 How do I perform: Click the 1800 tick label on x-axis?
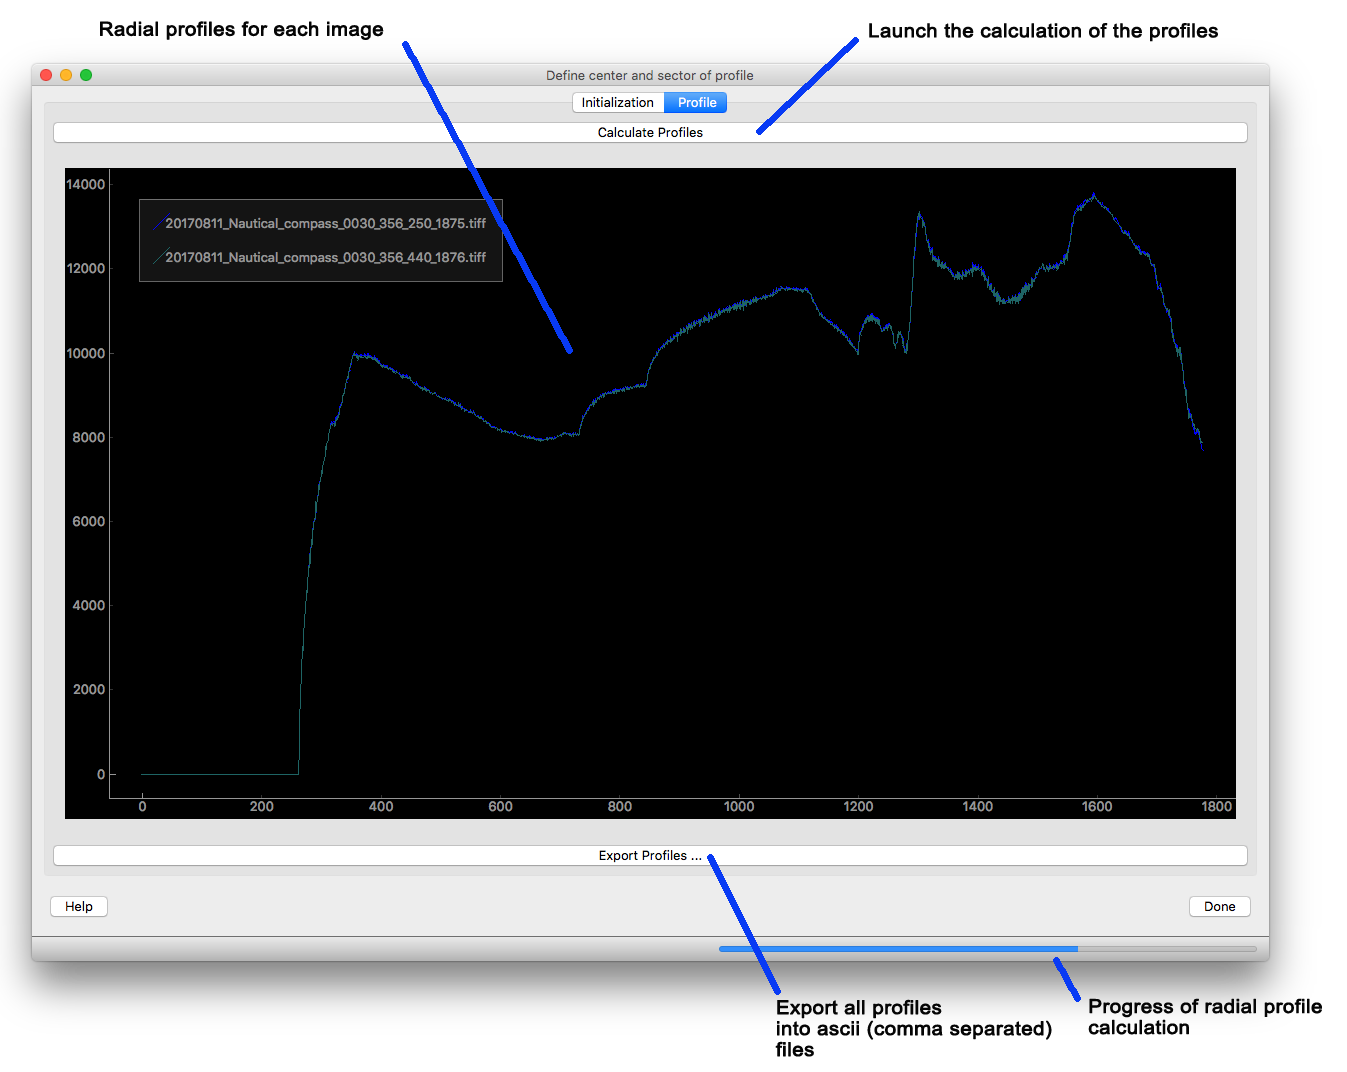pyautogui.click(x=1216, y=806)
